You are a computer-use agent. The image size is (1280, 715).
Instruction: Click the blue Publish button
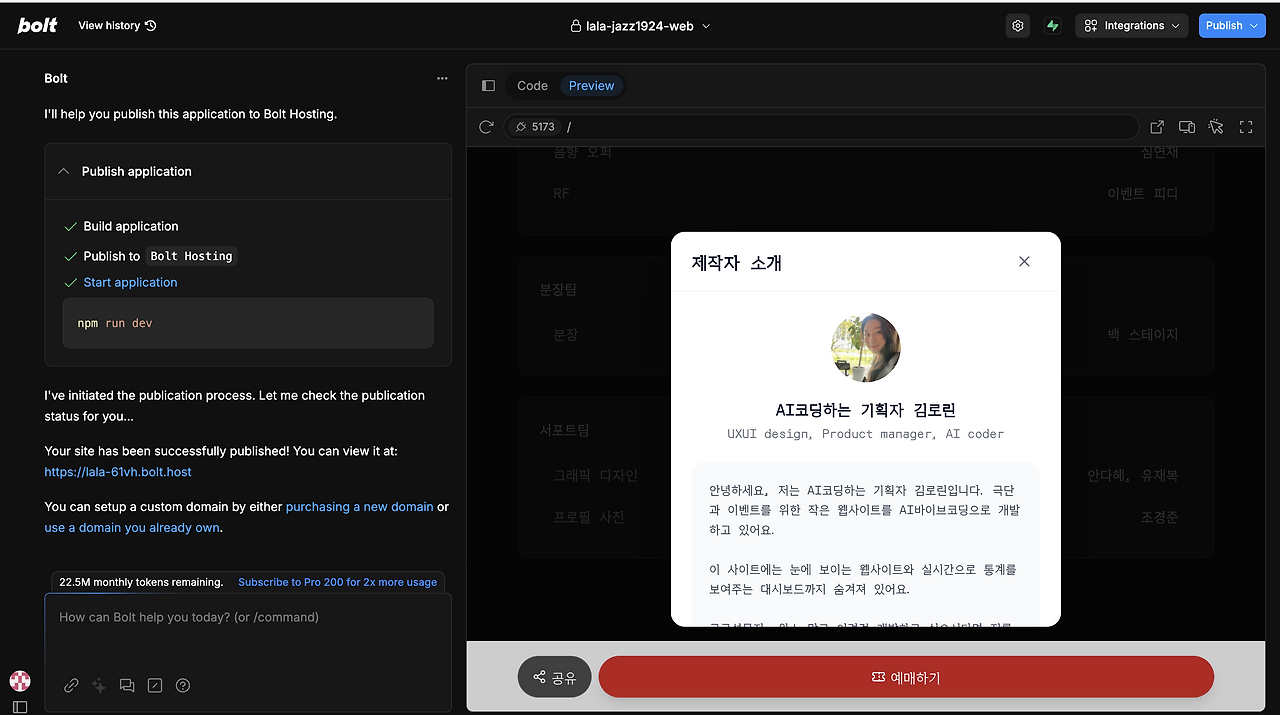point(1232,26)
